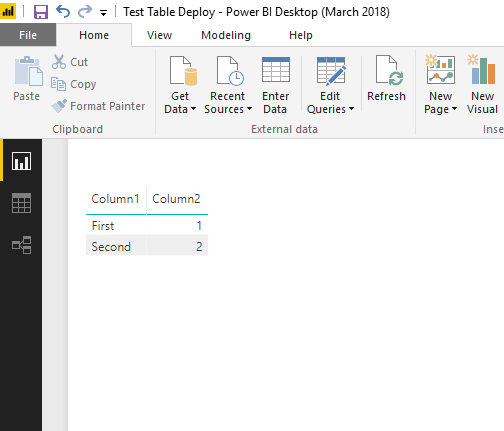Click the Power BI logo icon
This screenshot has height=431, width=504.
point(8,12)
